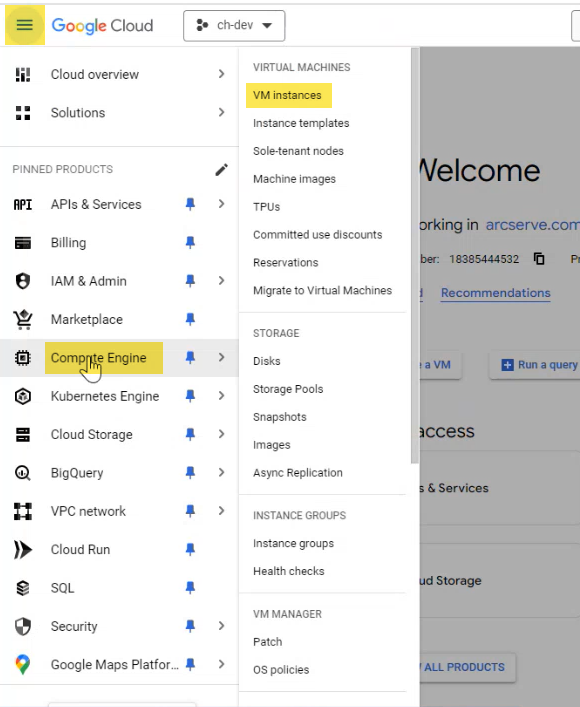The height and width of the screenshot is (707, 580).
Task: Click the Kubernetes Engine hexagon icon
Action: pos(23,396)
